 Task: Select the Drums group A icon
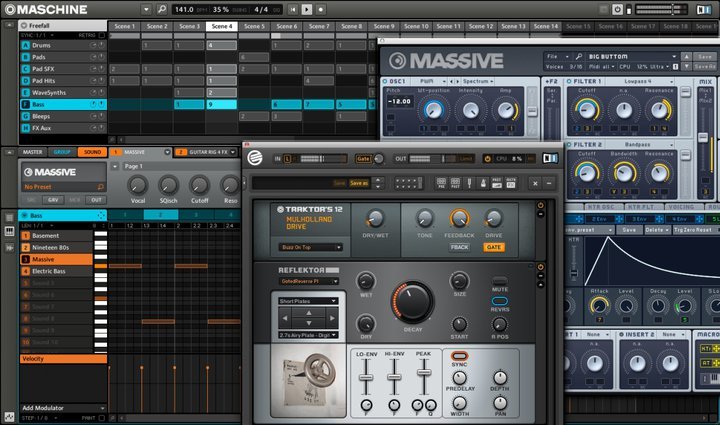(x=26, y=45)
